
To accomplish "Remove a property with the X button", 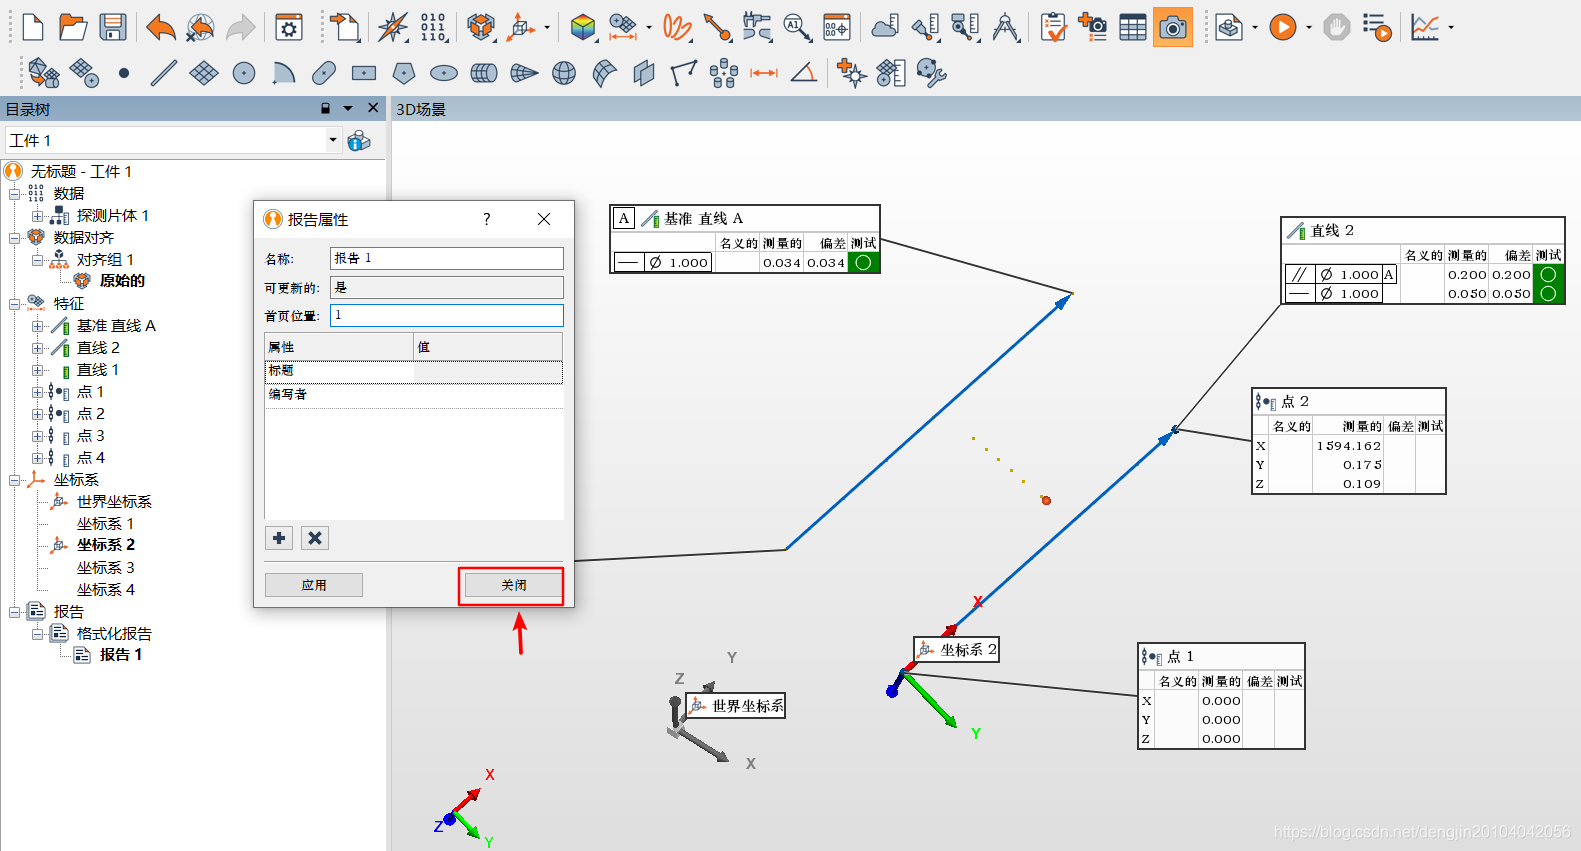I will point(315,538).
